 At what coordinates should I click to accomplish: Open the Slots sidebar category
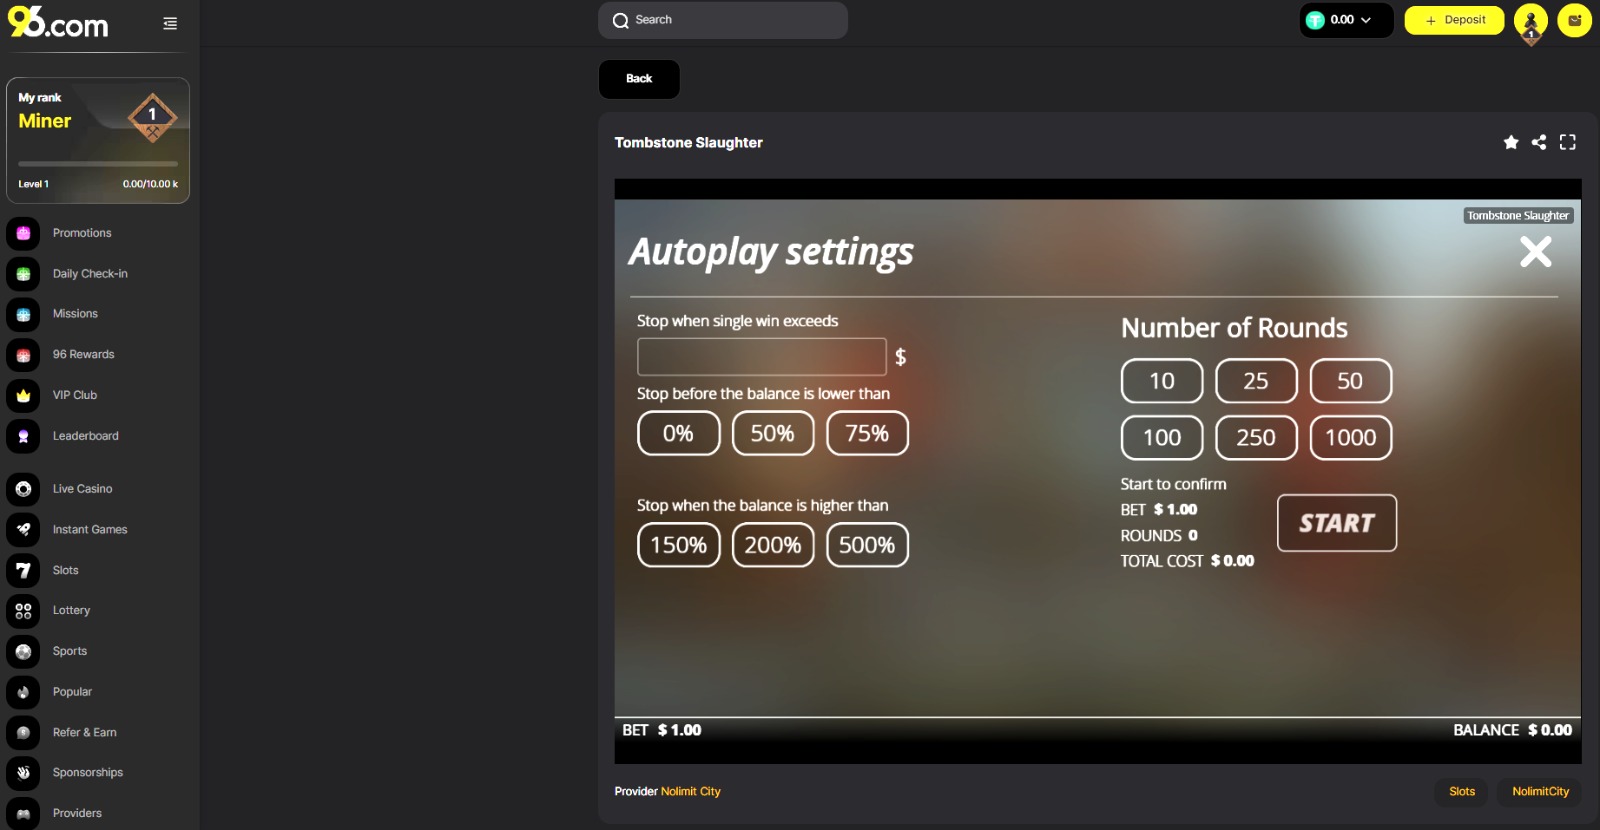pos(66,571)
